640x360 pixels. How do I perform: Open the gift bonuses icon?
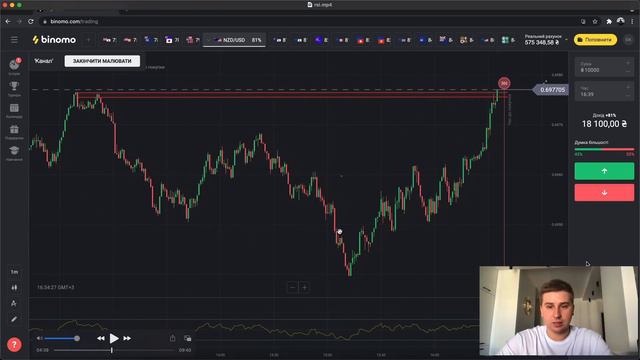14,129
